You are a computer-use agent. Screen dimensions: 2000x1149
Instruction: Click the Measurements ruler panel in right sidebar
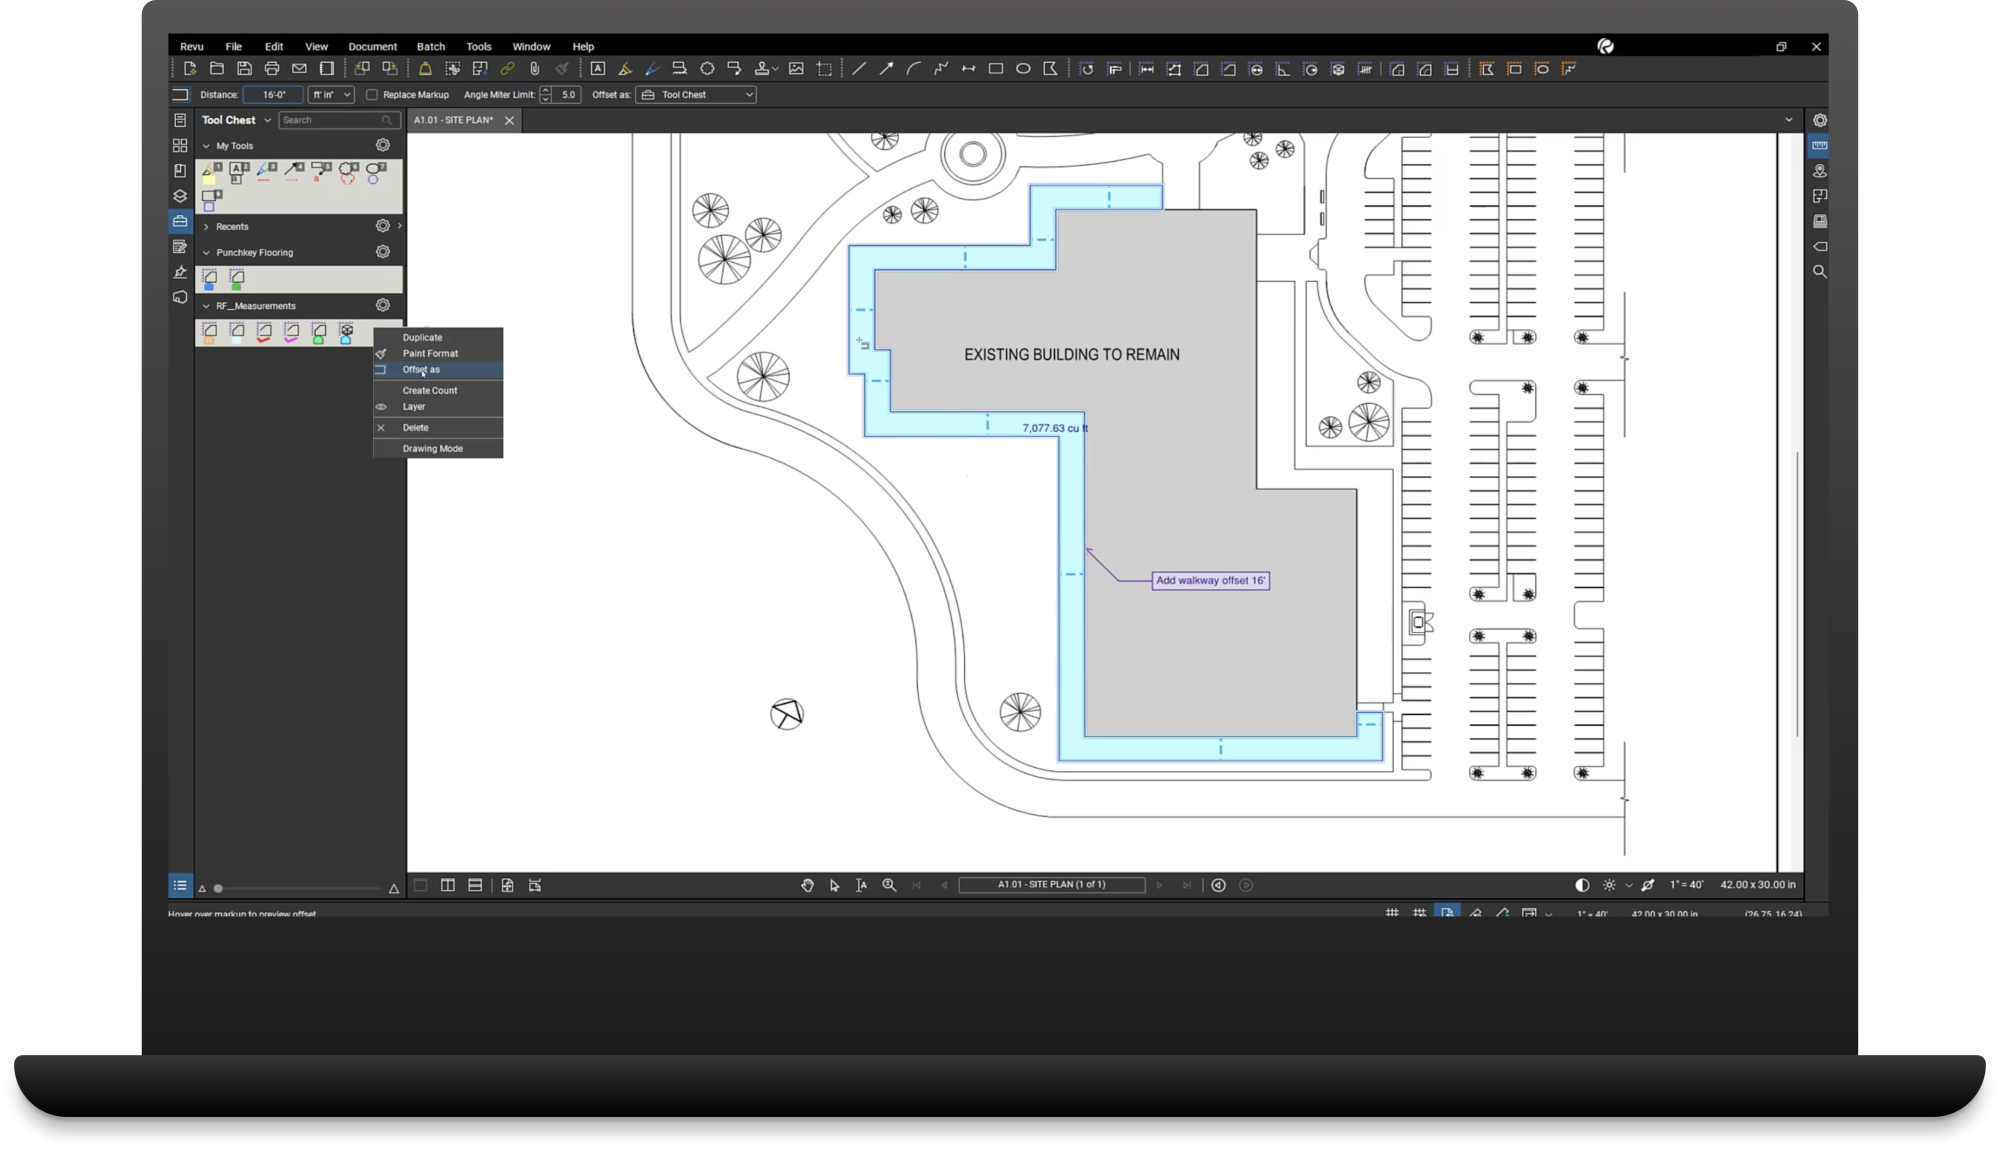[x=1820, y=146]
